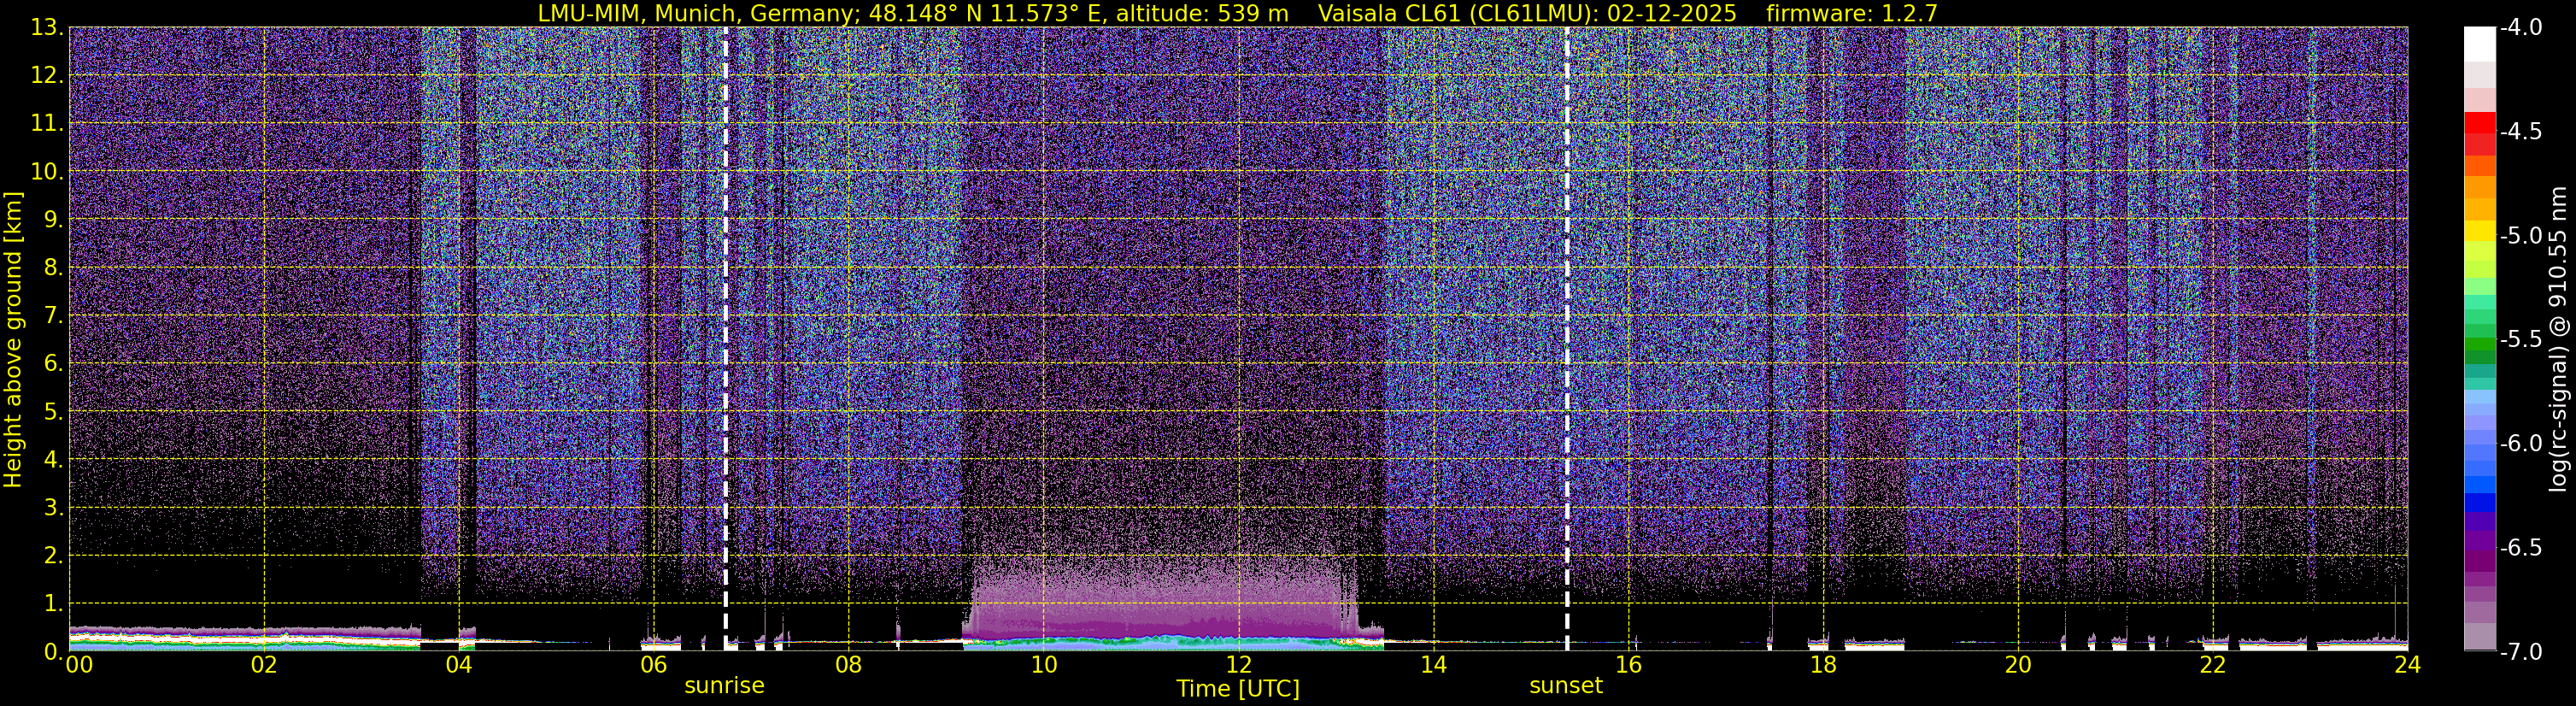Click the red band in the colorbar
Viewport: 2576px width, 706px height.
[2479, 124]
